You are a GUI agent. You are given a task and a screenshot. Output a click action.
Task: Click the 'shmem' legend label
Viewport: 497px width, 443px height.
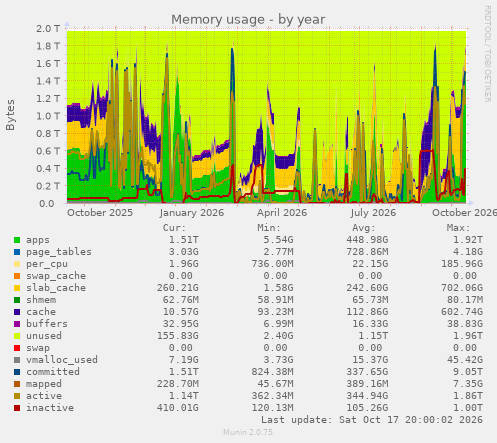pos(41,300)
